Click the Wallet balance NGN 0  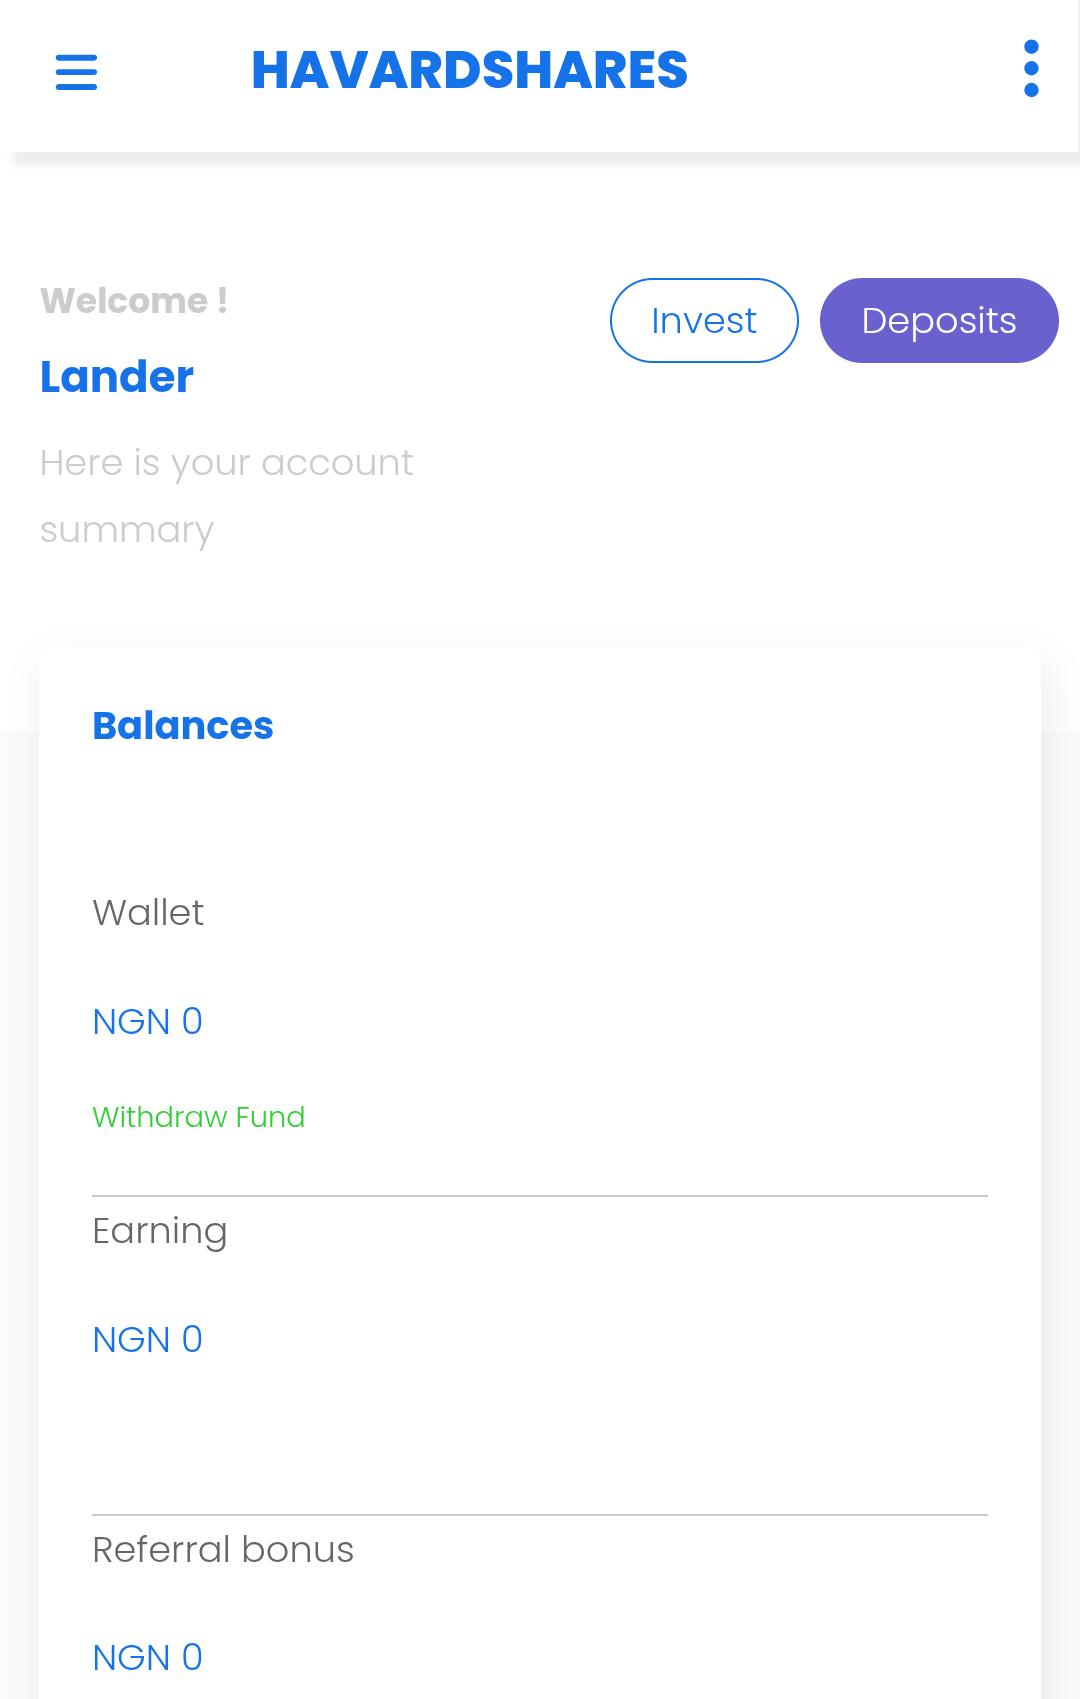point(147,1021)
